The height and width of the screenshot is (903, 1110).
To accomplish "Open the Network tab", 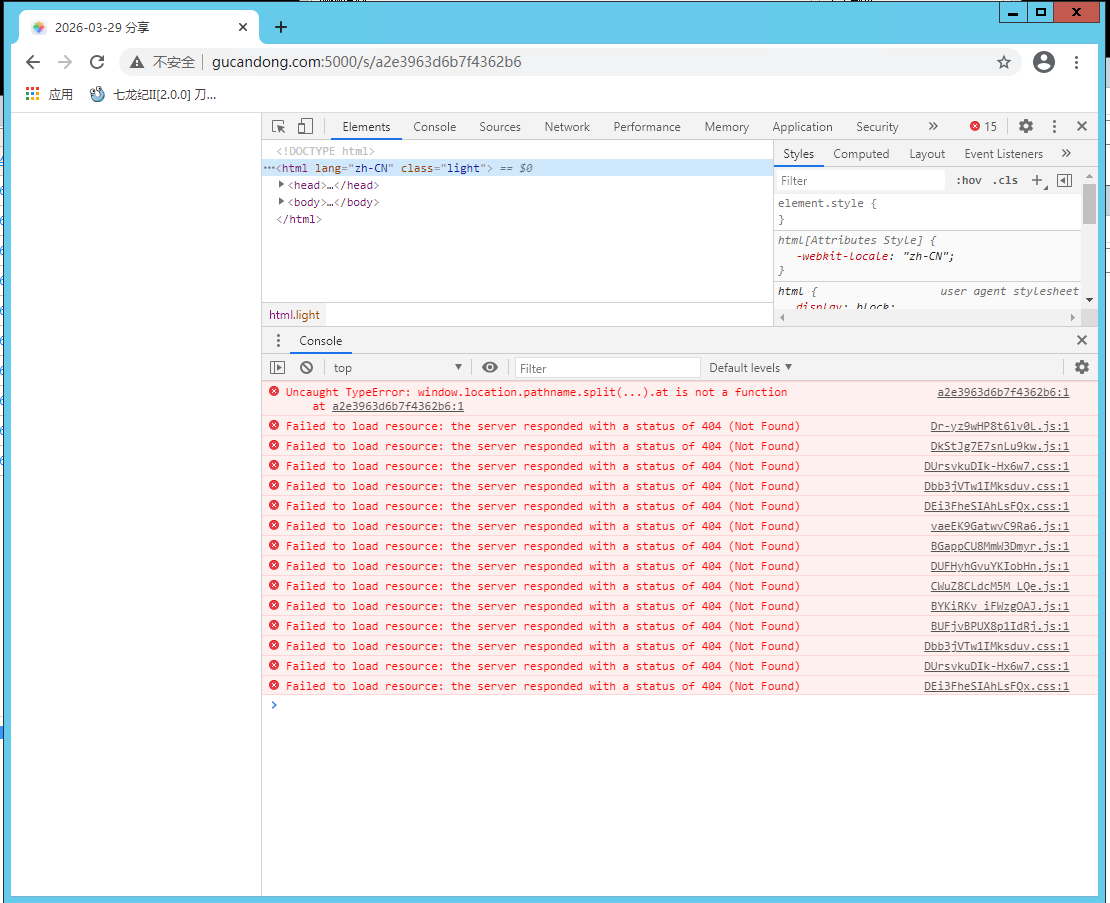I will 567,127.
